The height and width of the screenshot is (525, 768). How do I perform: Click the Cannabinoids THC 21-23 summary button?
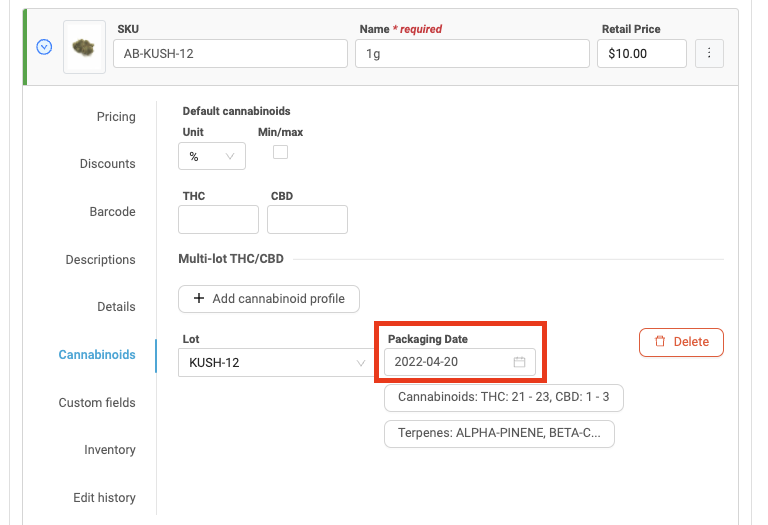[504, 398]
